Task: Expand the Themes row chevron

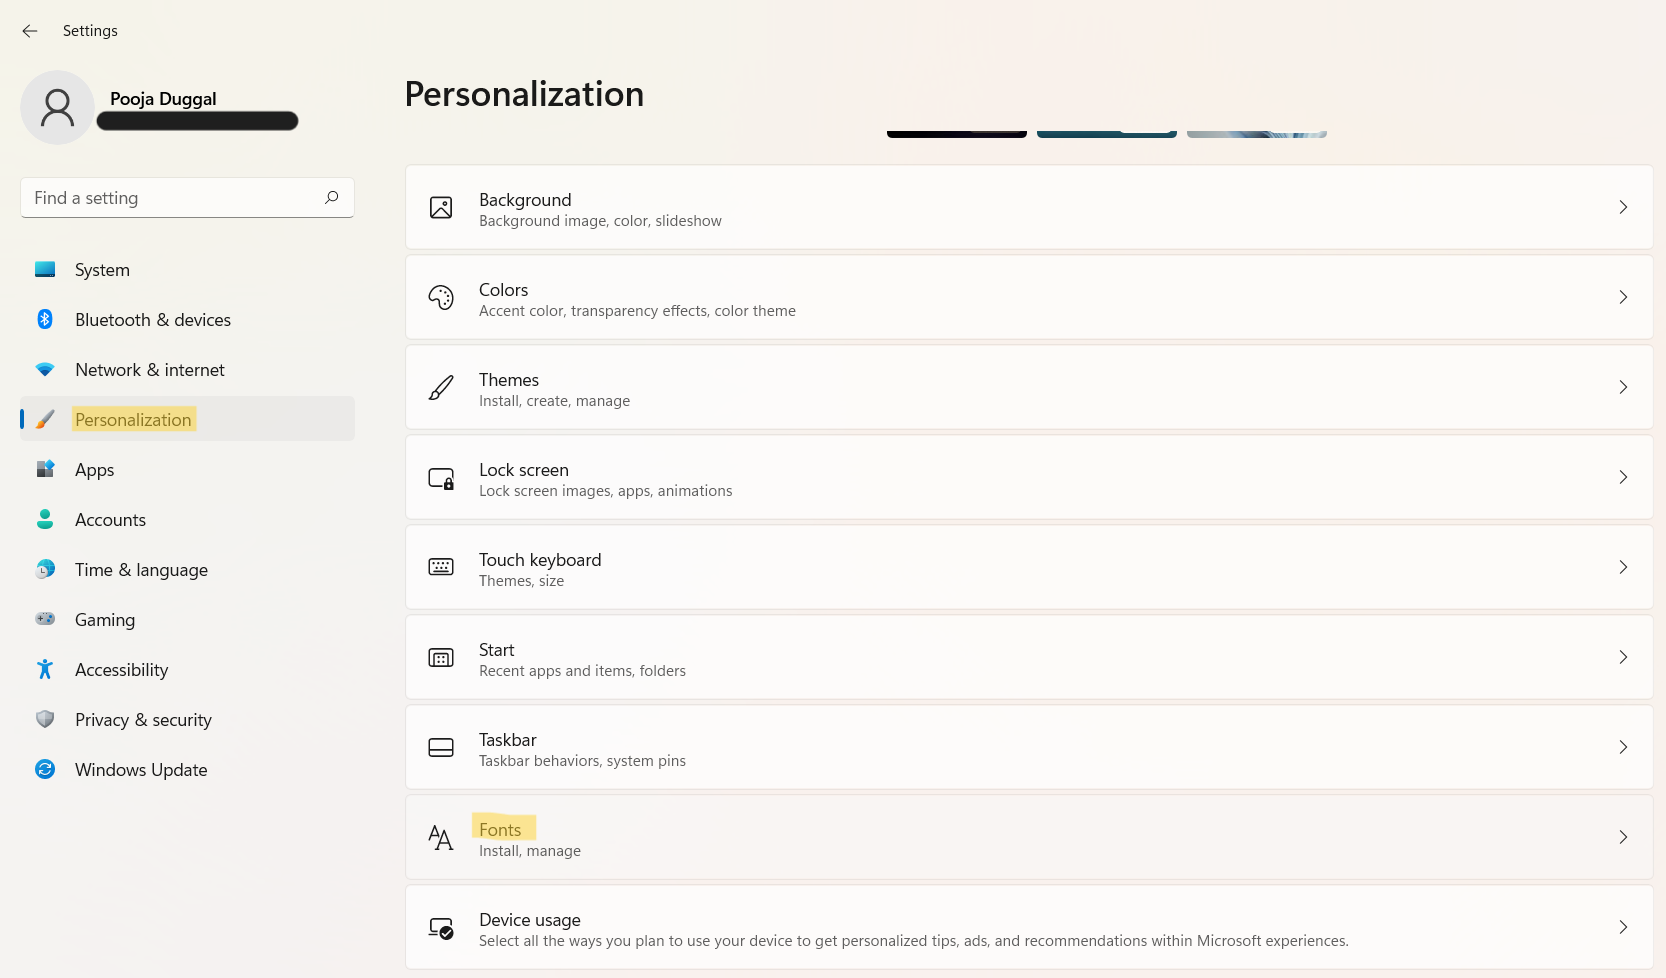Action: click(x=1622, y=387)
